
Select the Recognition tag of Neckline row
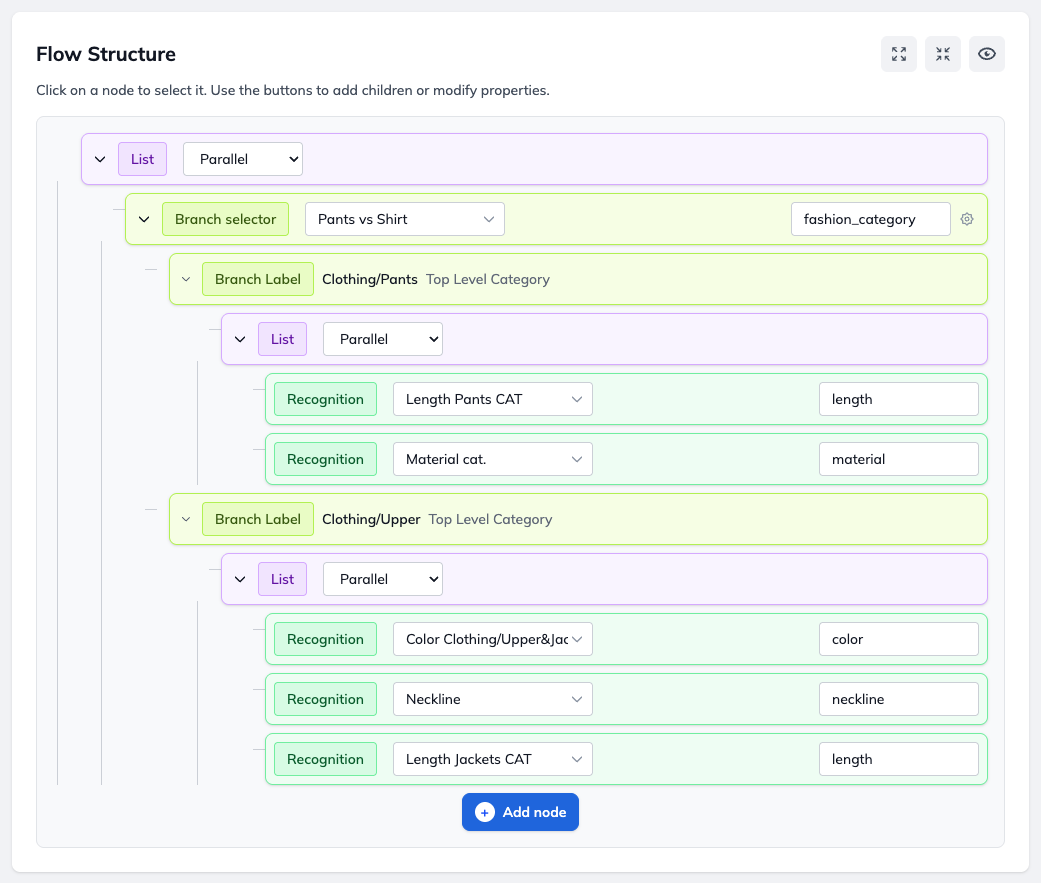(x=325, y=699)
